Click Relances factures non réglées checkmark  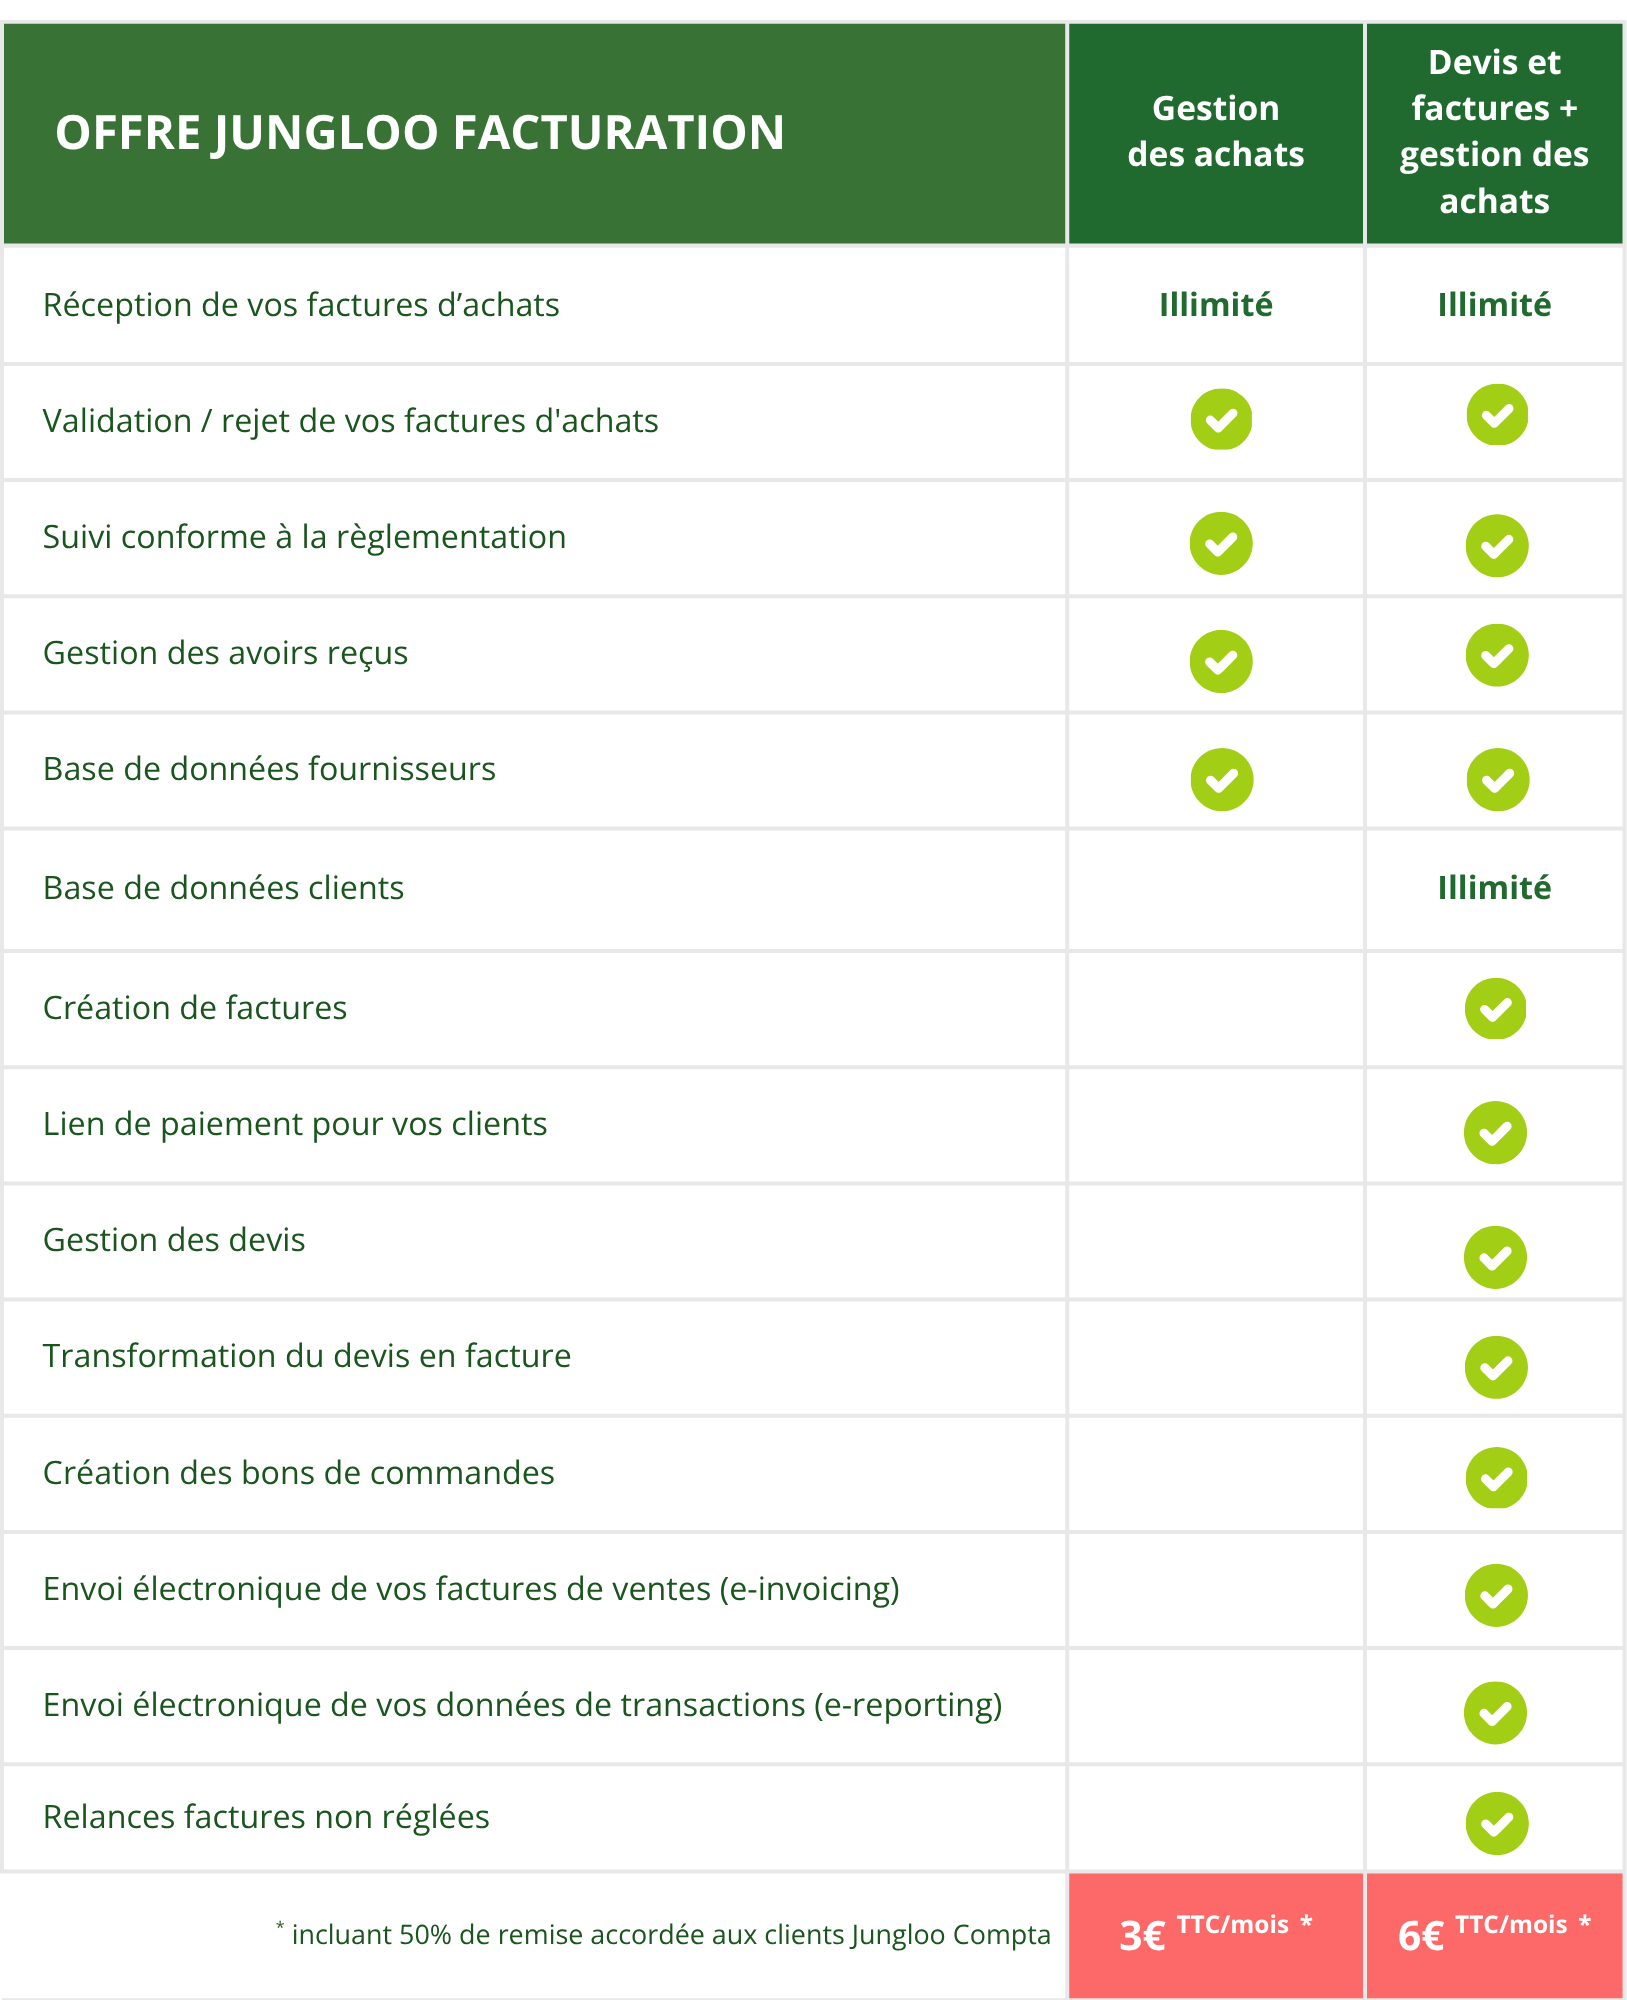pos(1497,1823)
